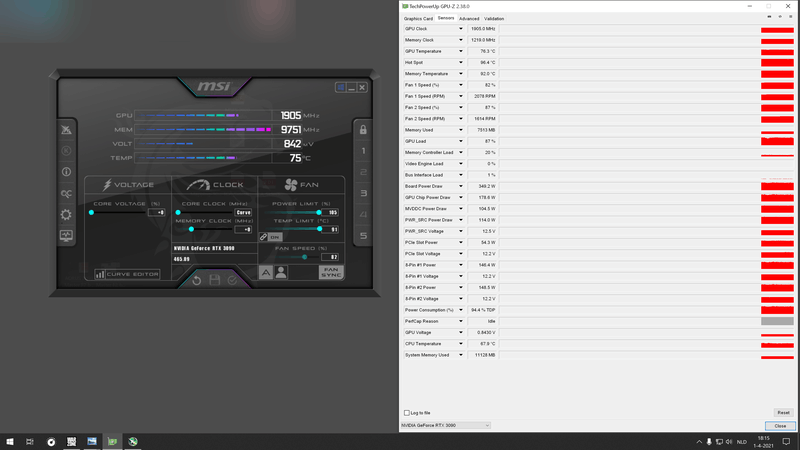Adjust the Temp Limit slider handle
The height and width of the screenshot is (450, 800).
320,229
